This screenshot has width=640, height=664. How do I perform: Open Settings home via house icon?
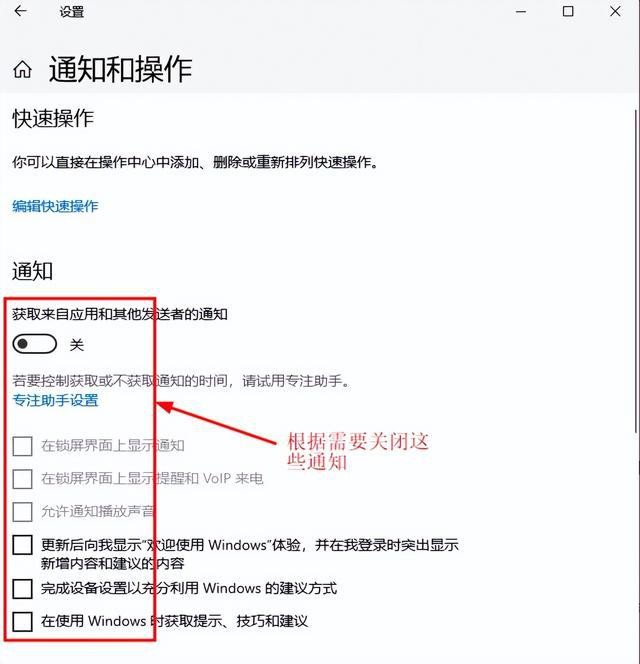22,69
